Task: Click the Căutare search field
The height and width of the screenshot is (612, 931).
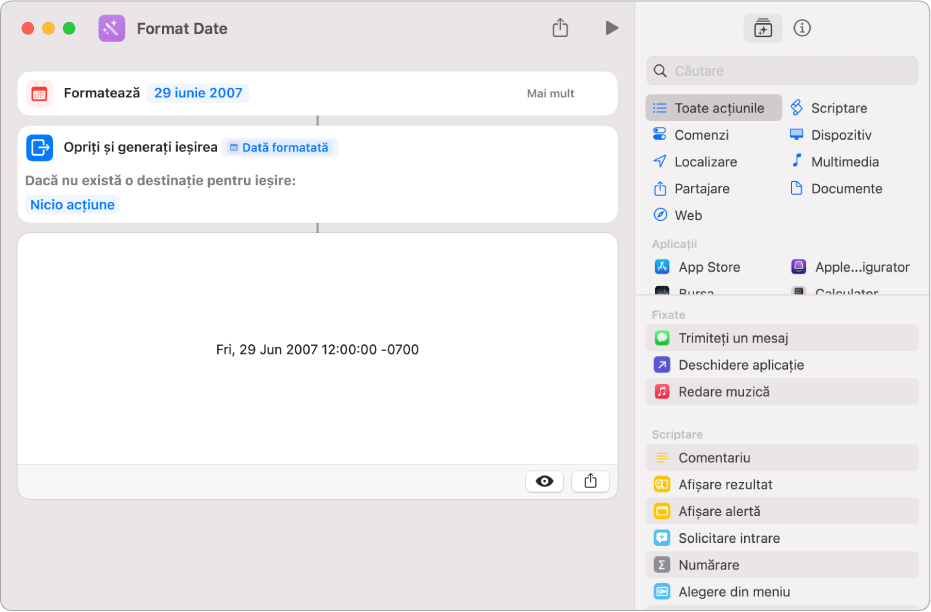Action: point(781,71)
